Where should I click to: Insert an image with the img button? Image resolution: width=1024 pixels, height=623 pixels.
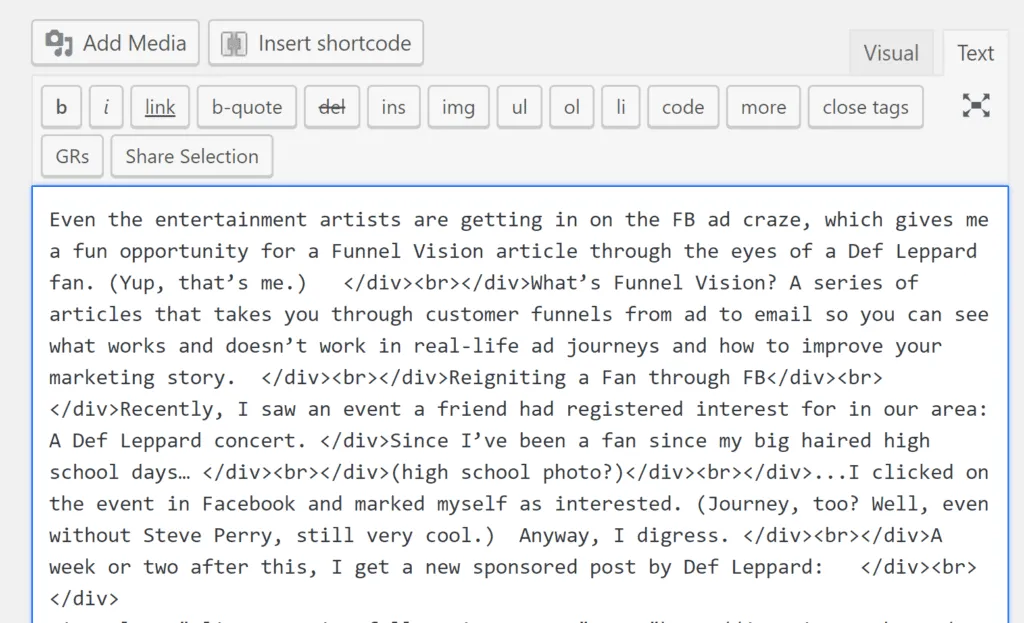(x=458, y=106)
